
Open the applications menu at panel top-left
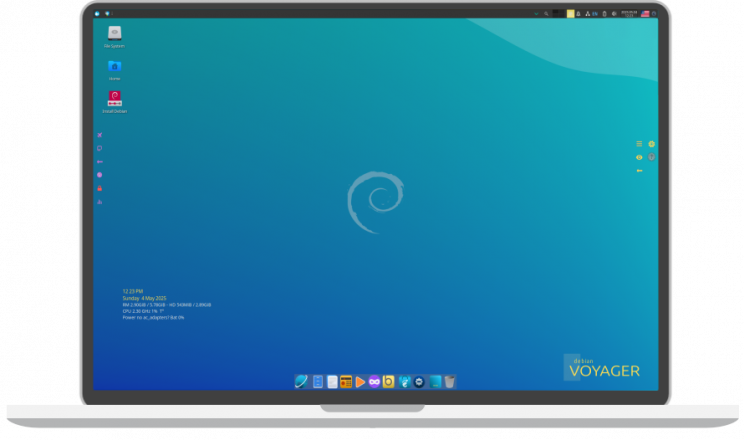(97, 14)
